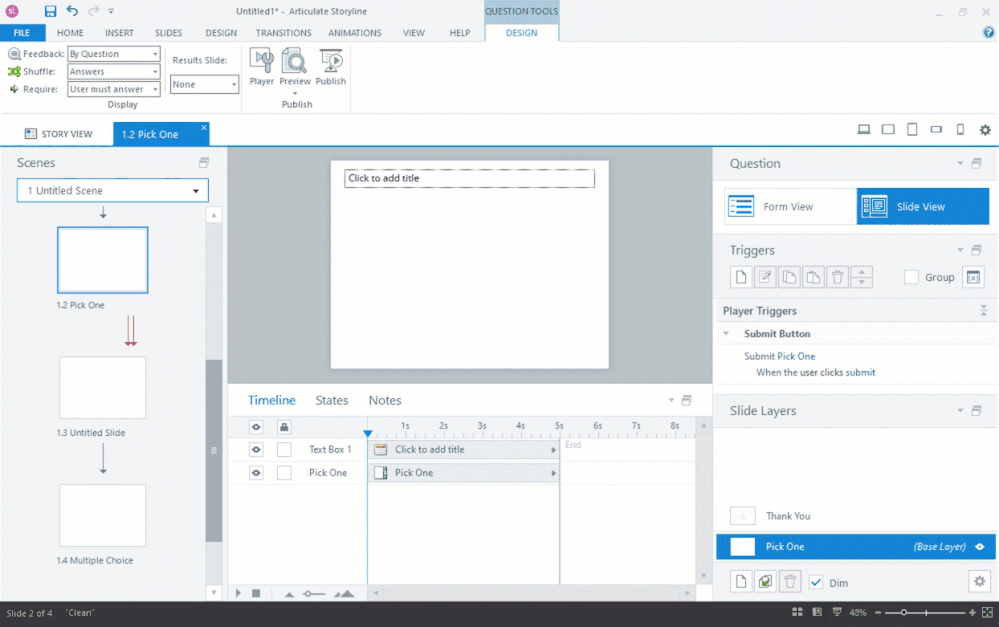Create a new trigger in Triggers panel
This screenshot has width=999, height=627.
pyautogui.click(x=740, y=277)
